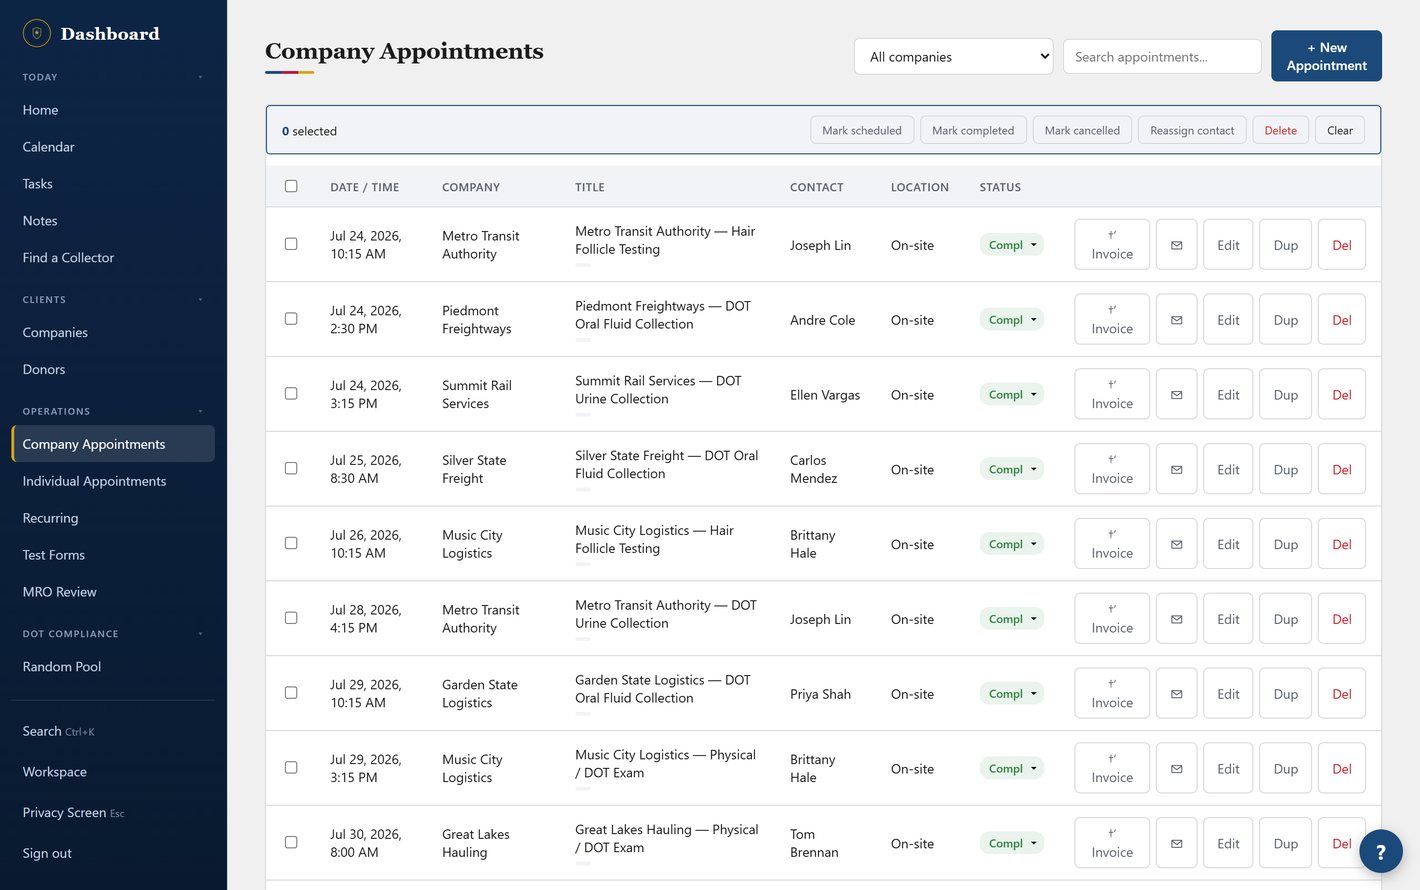Screen dimensions: 1420x890
Task: Select the Jul 28 Metro Transit Authority row
Action: pos(291,618)
